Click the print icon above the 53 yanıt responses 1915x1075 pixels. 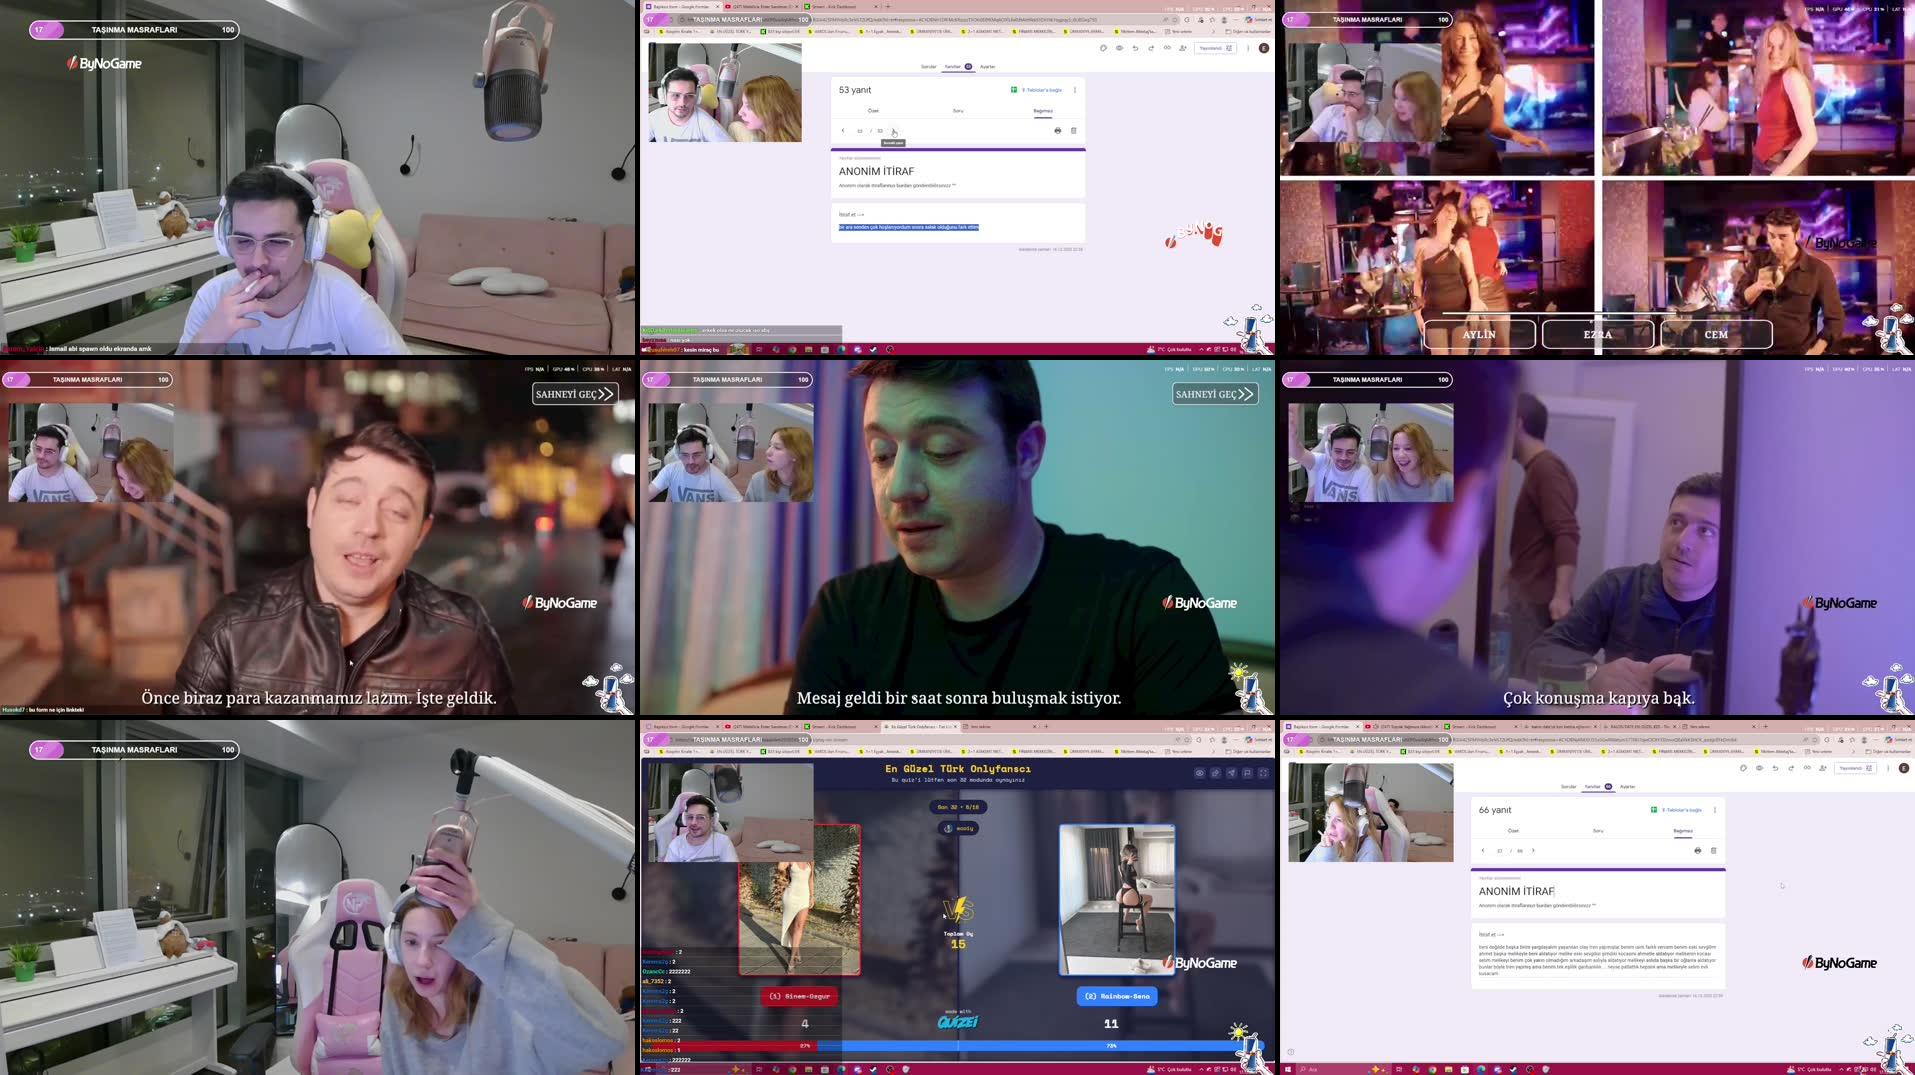1057,131
